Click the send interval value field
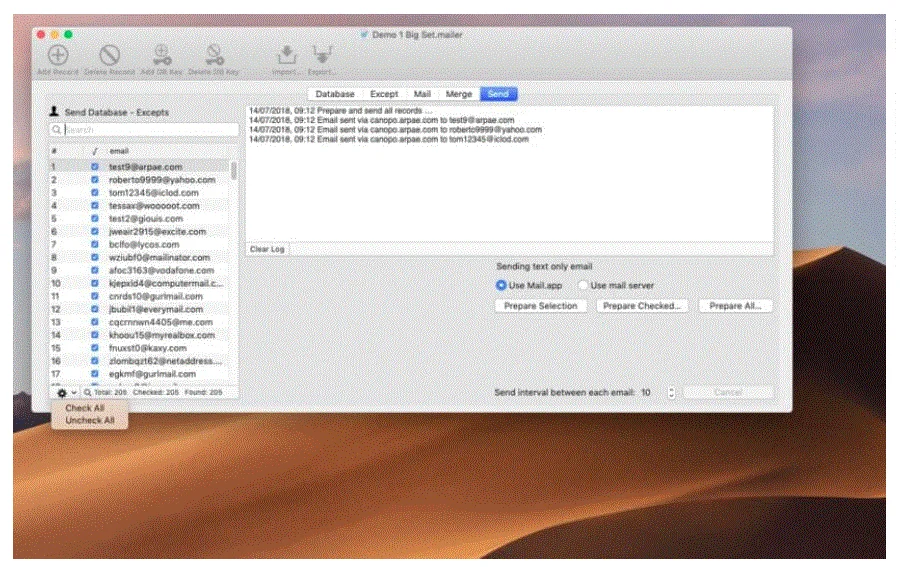This screenshot has height=567, width=900. point(646,393)
